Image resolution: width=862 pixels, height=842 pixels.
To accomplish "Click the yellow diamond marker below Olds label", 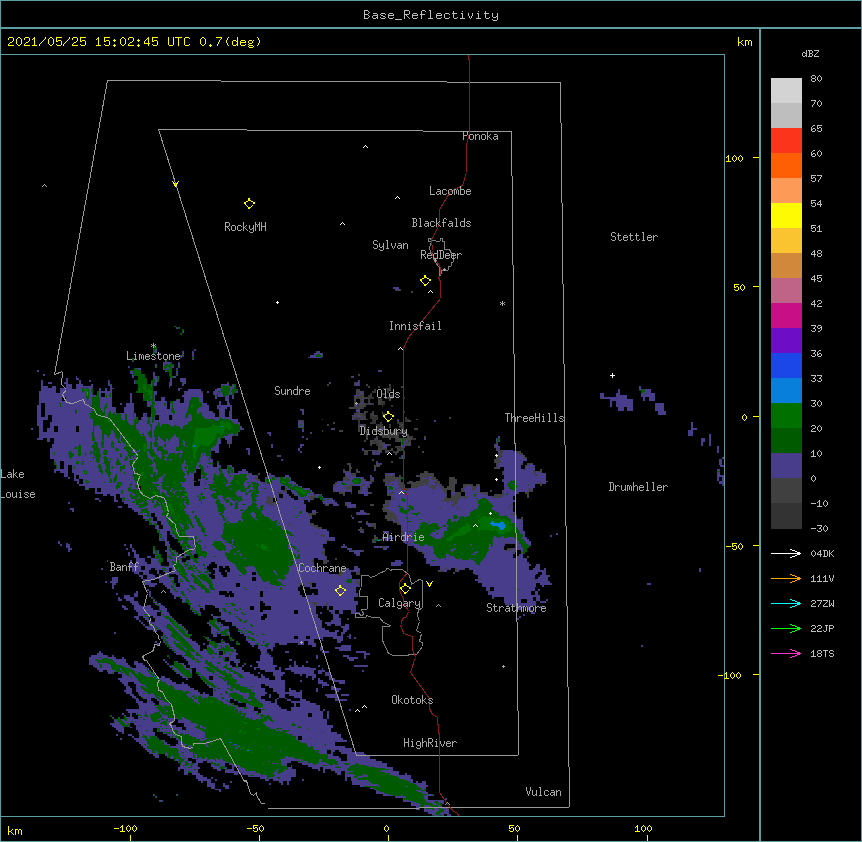I will click(x=388, y=417).
